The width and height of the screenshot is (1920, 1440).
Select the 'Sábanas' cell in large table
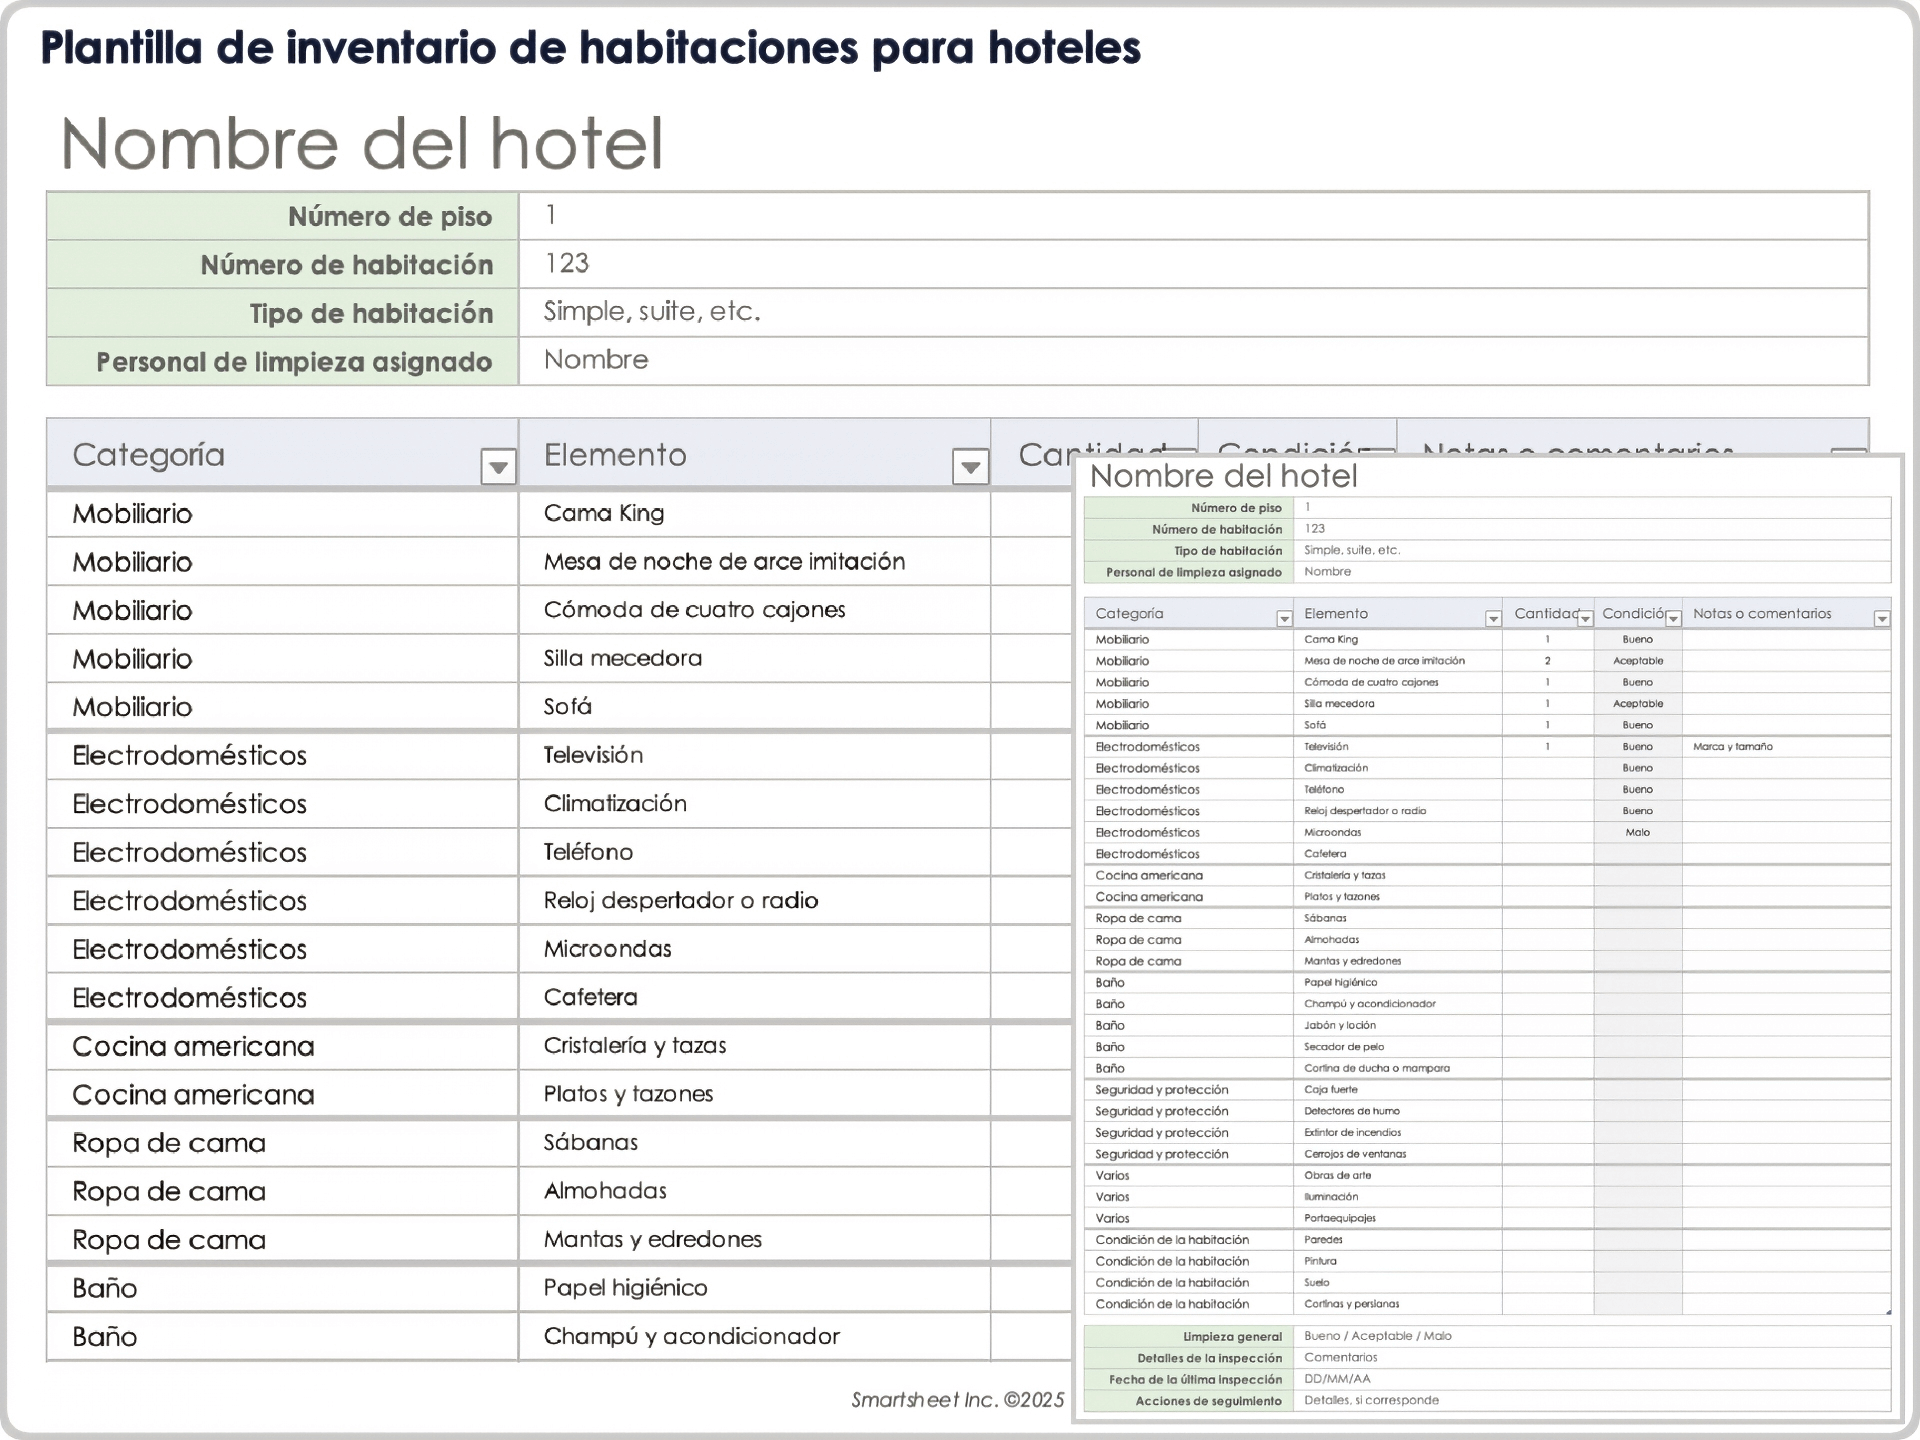[754, 1142]
